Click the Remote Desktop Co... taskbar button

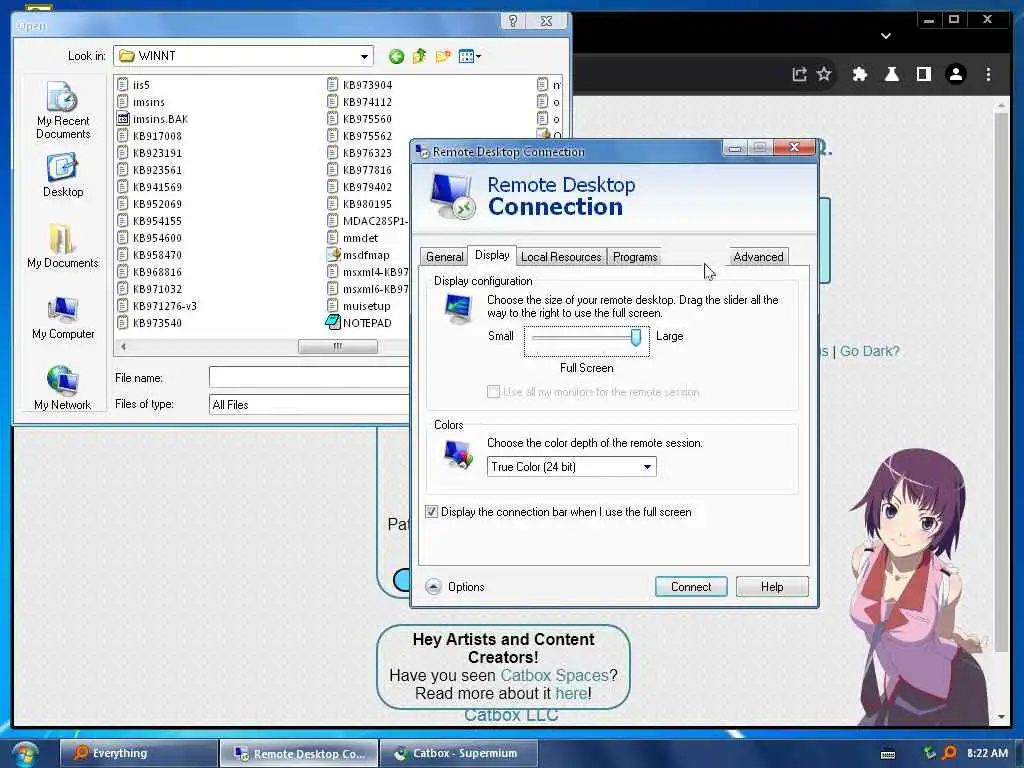tap(299, 754)
